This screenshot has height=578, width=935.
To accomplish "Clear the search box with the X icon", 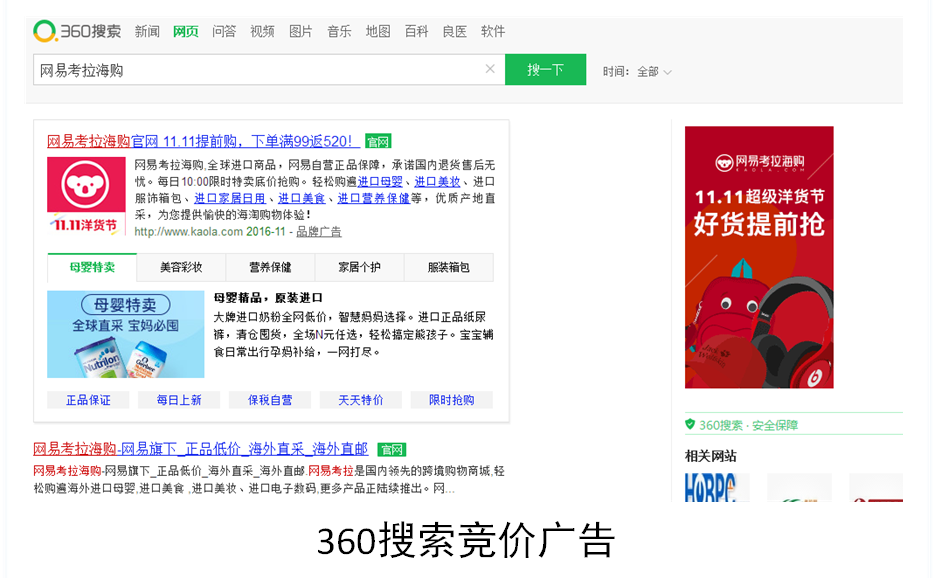I will [490, 69].
